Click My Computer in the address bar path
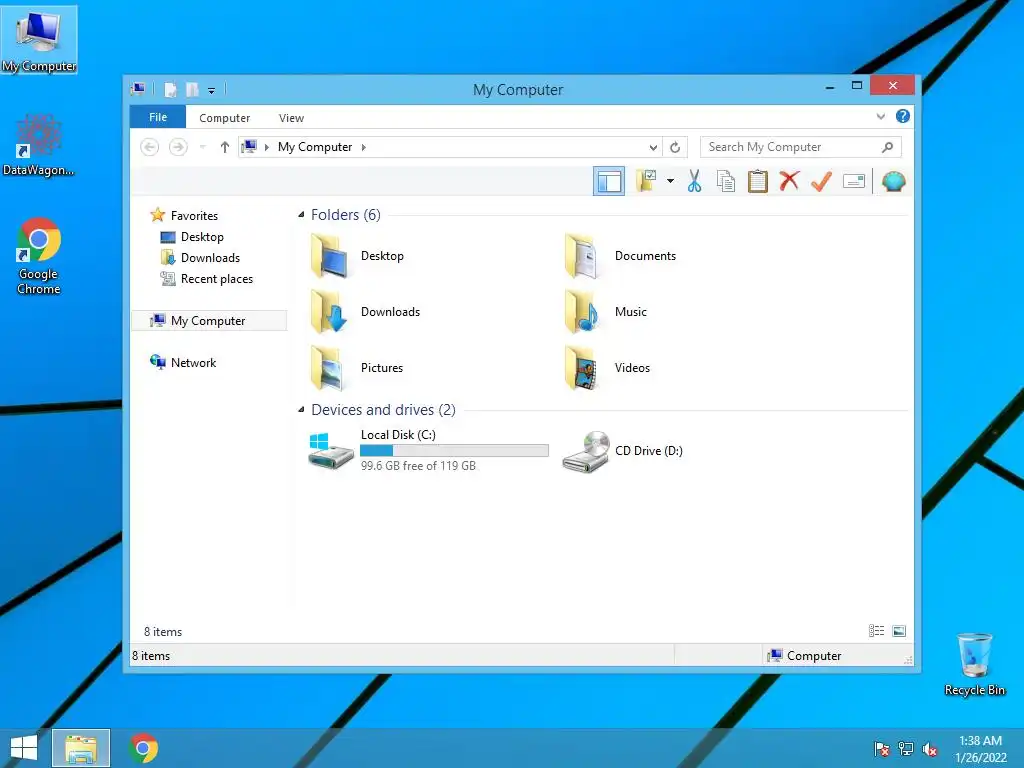This screenshot has height=768, width=1024. pyautogui.click(x=315, y=147)
